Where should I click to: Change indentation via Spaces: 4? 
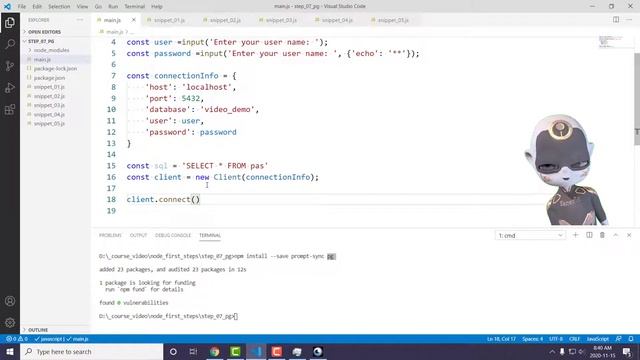point(532,339)
